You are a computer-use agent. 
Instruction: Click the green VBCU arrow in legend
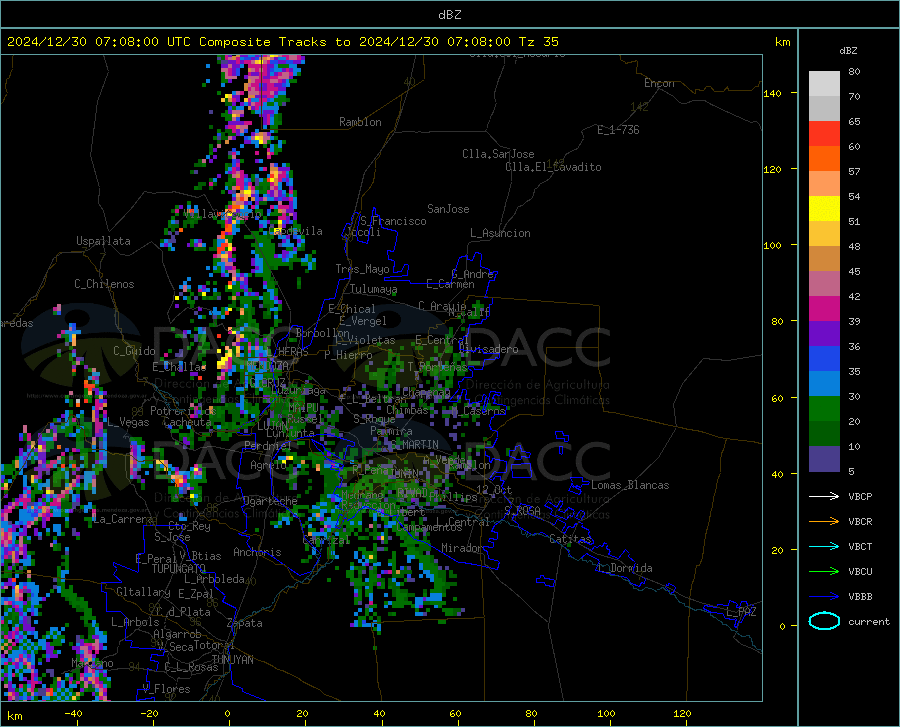824,571
